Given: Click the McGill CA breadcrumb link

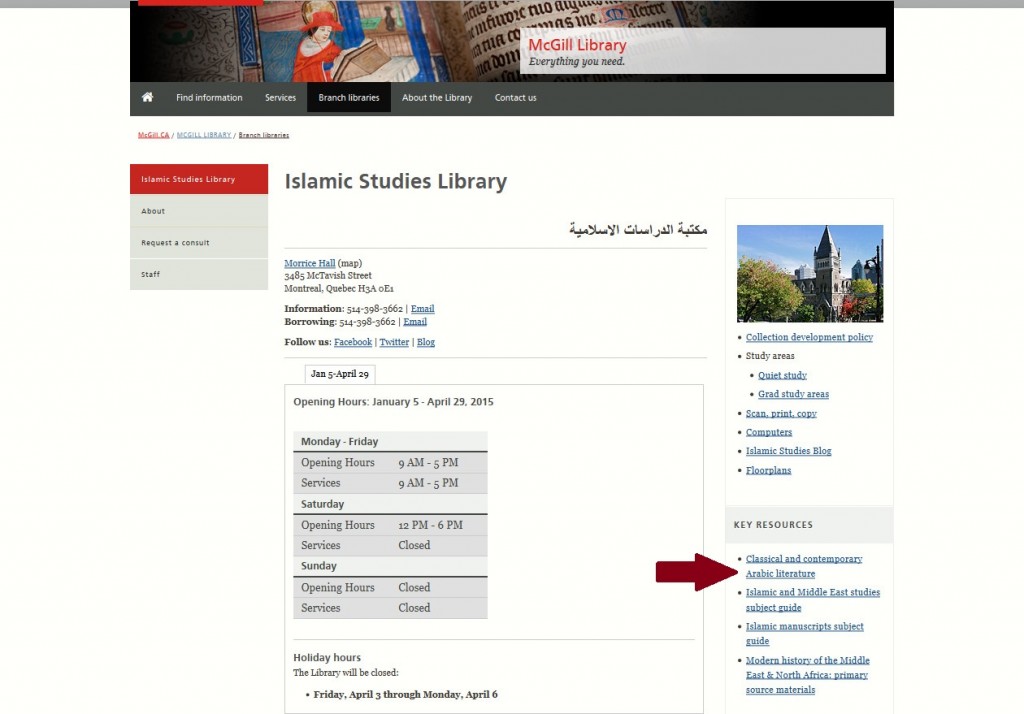Looking at the screenshot, I should [152, 134].
